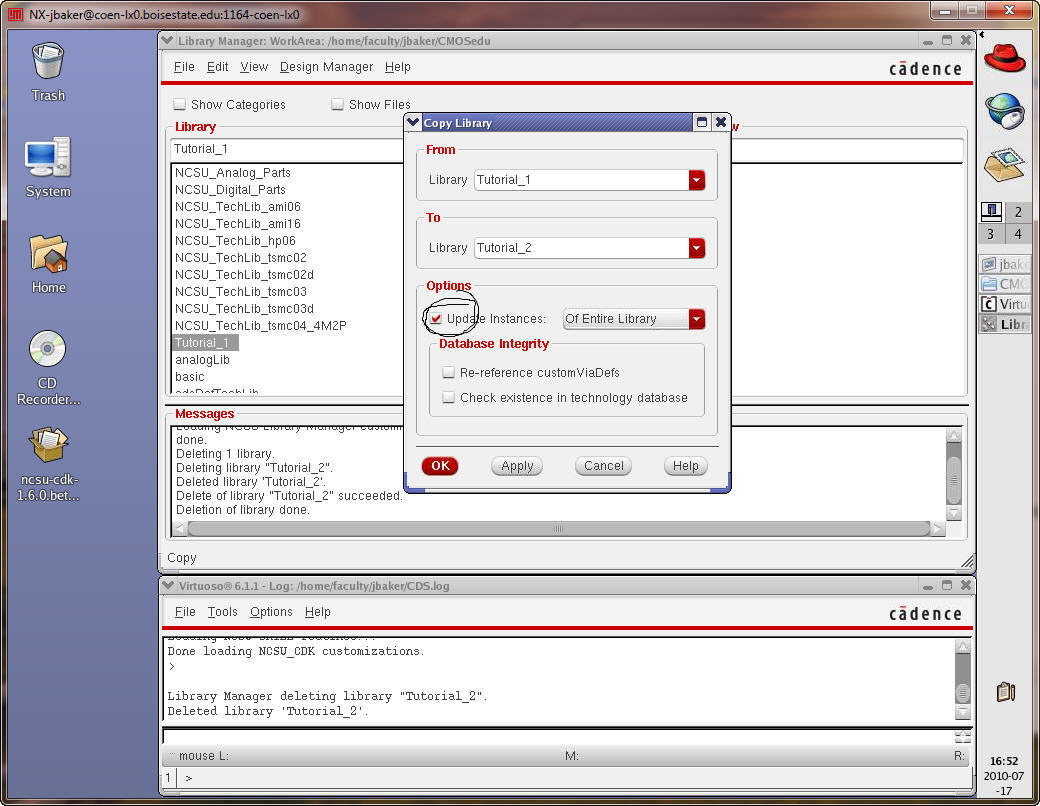Open Library Manager Edit menu

(x=217, y=67)
